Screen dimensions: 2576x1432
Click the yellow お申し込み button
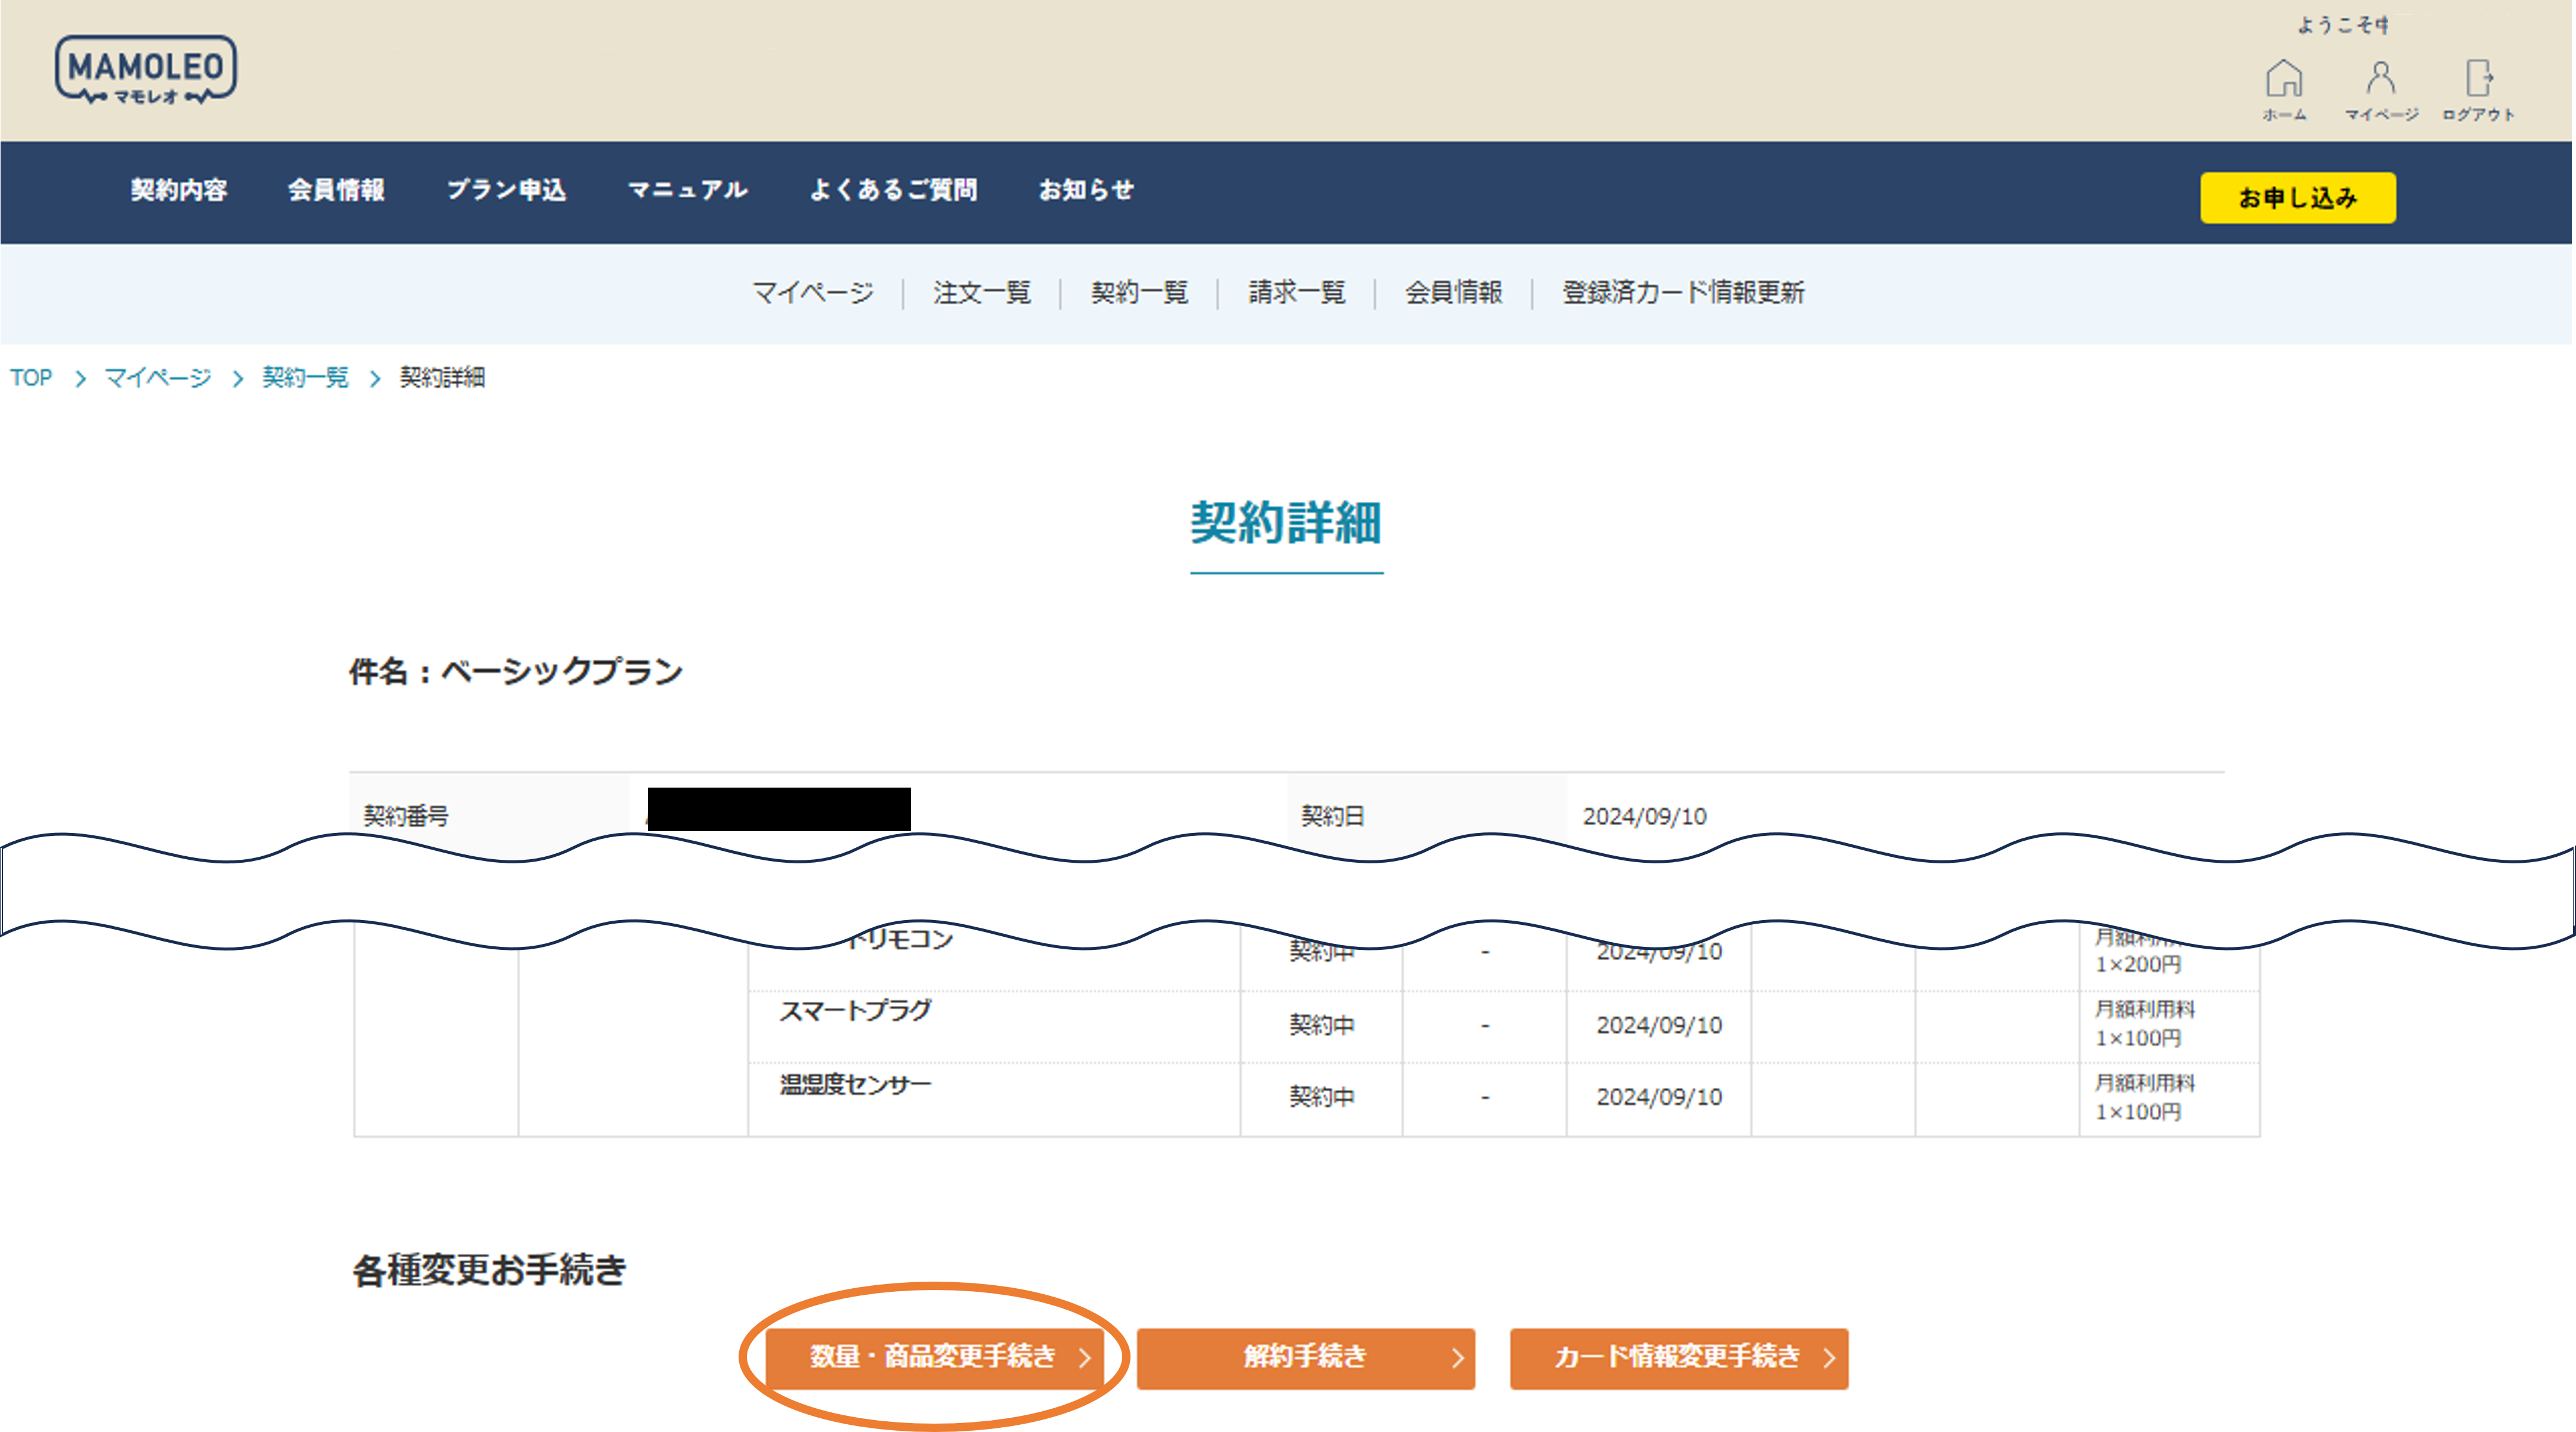[x=2297, y=197]
